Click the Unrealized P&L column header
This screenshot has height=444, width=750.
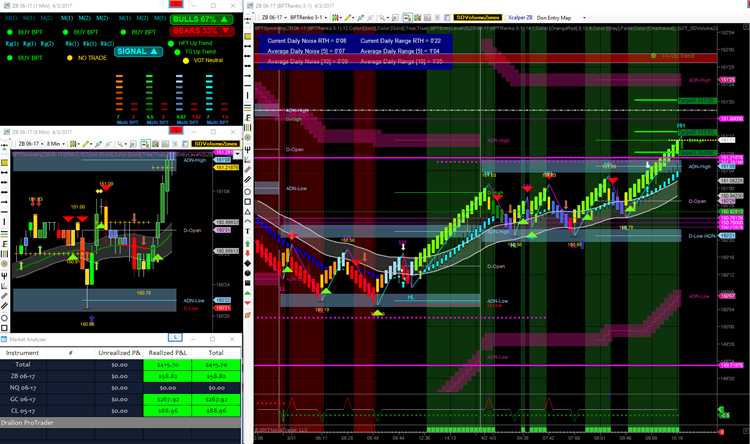pyautogui.click(x=119, y=353)
